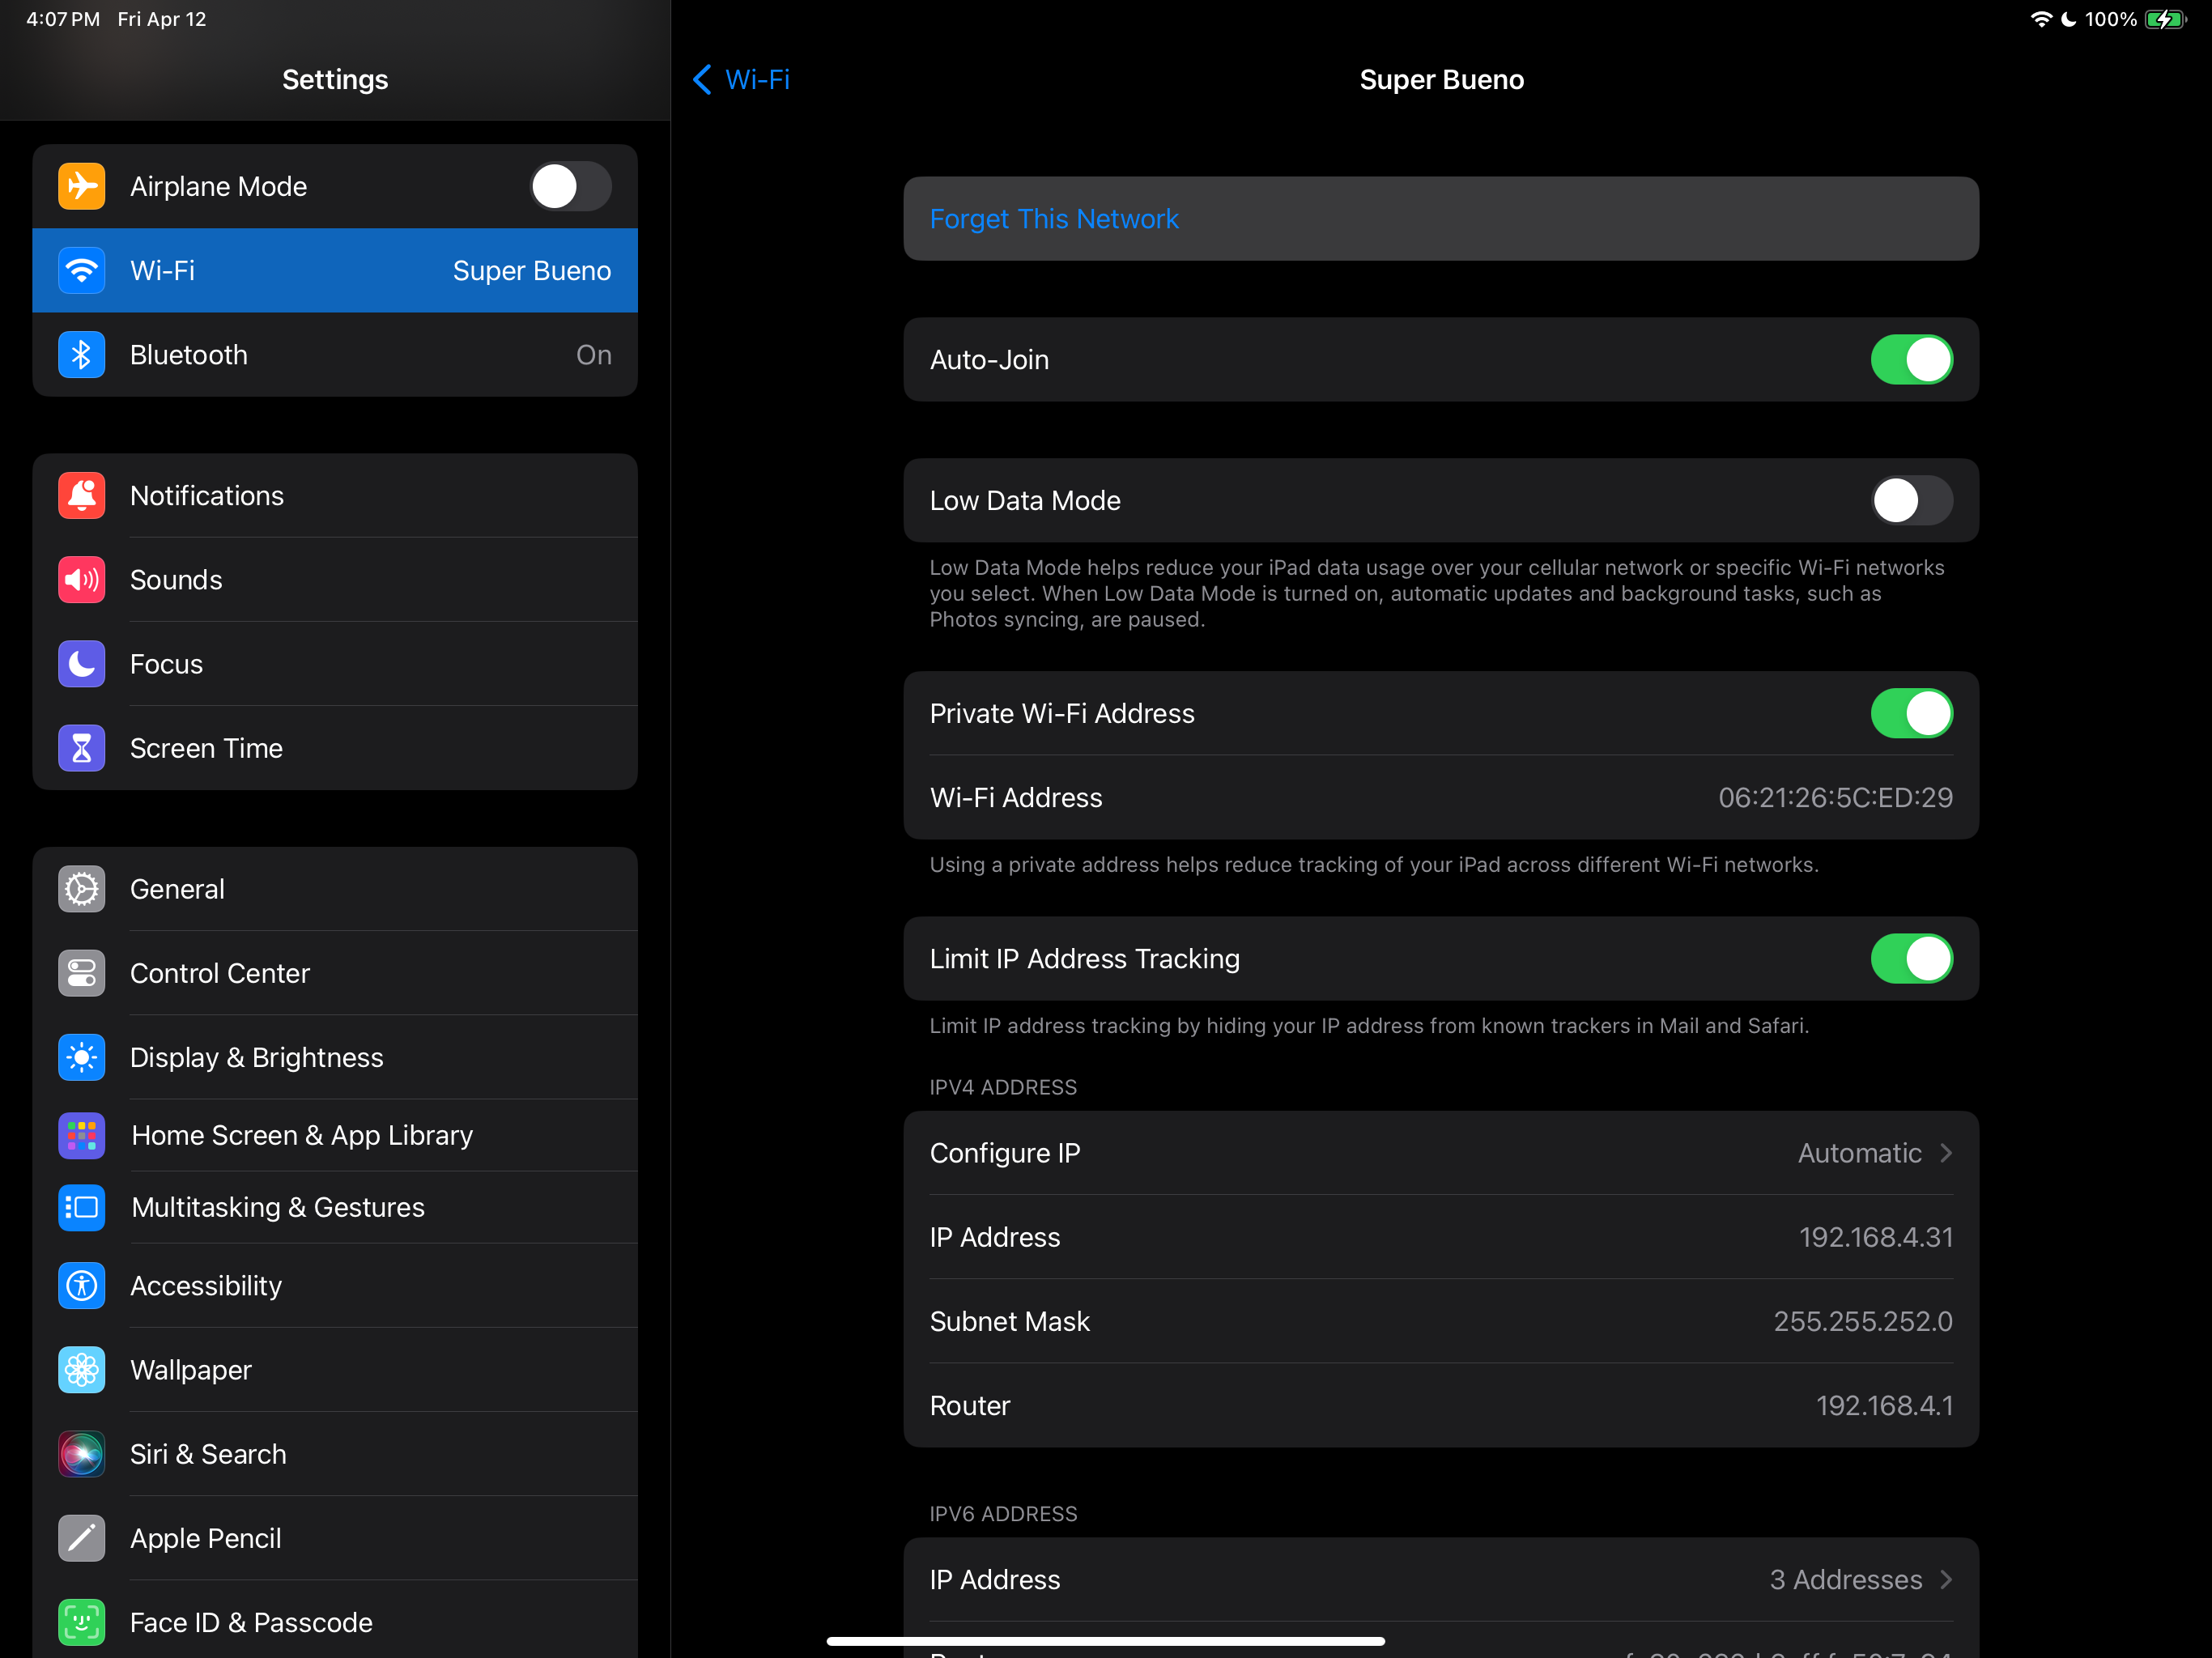
Task: Tap the Super Bueno page title
Action: click(1441, 80)
